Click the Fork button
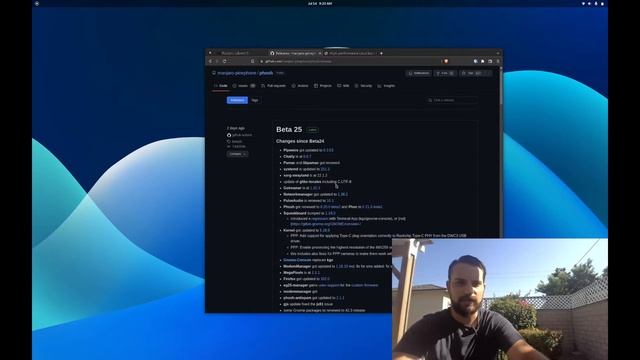The height and width of the screenshot is (360, 640). (x=445, y=73)
